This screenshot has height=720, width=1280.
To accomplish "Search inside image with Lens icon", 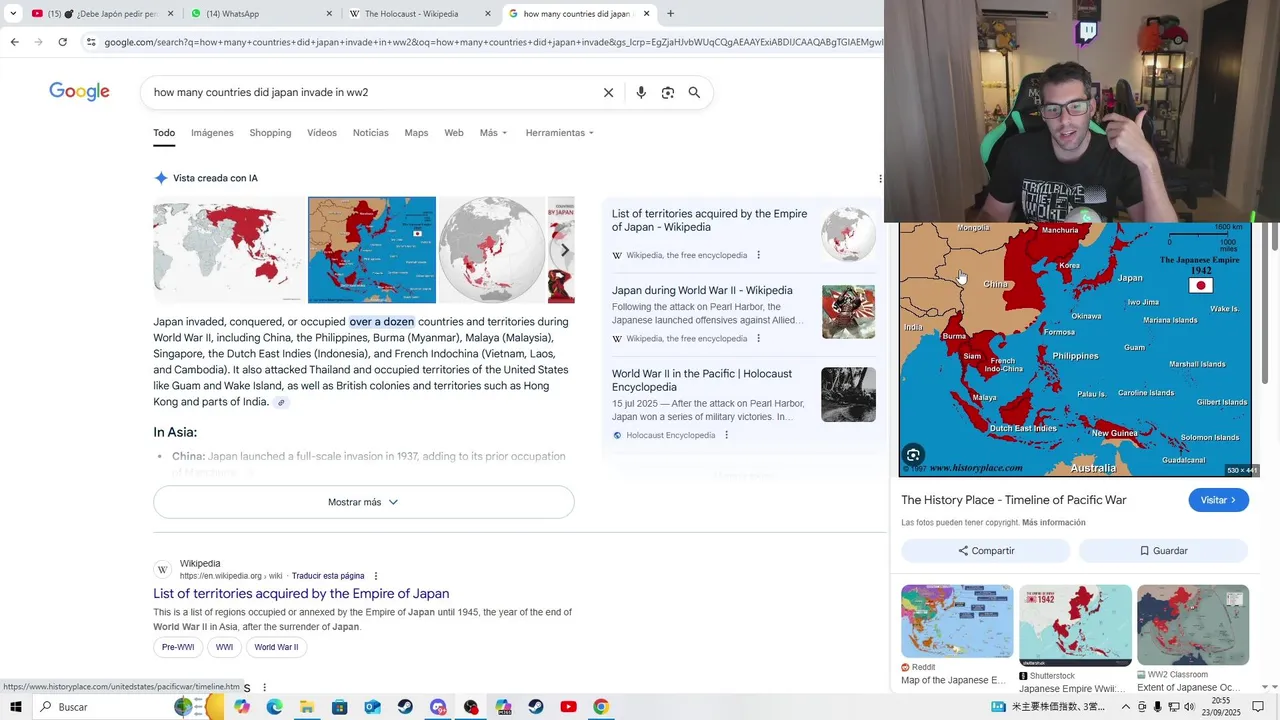I will tap(913, 456).
